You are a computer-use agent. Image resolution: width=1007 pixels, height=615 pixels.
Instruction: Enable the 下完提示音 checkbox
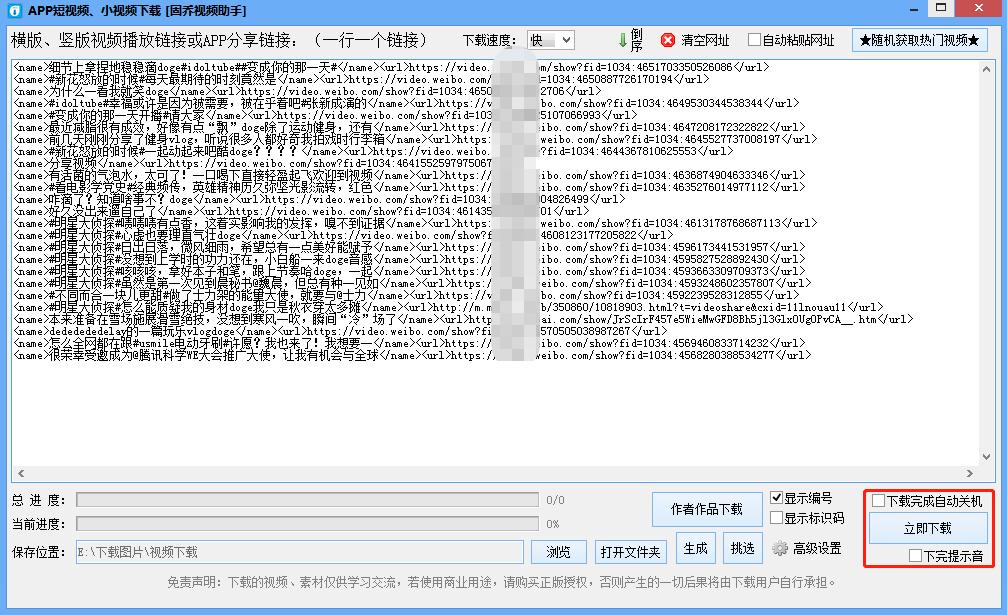pos(915,556)
